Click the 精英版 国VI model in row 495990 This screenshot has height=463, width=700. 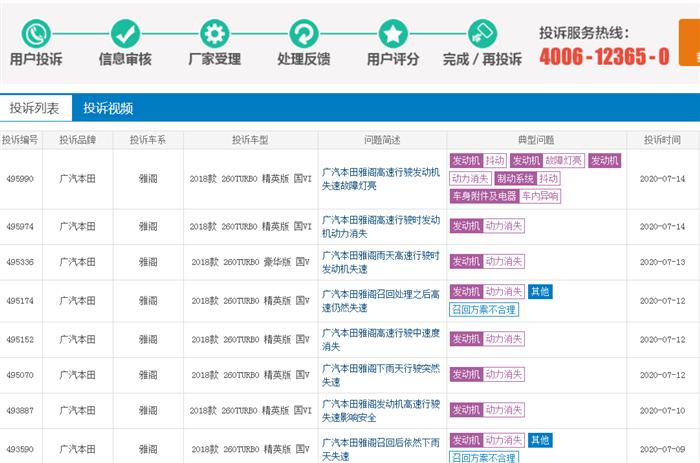click(250, 179)
